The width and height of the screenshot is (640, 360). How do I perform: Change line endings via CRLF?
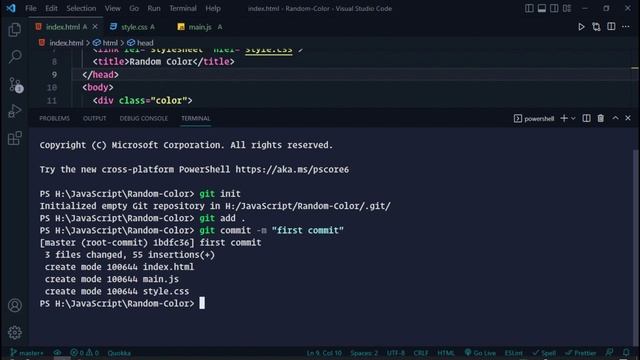click(x=421, y=353)
